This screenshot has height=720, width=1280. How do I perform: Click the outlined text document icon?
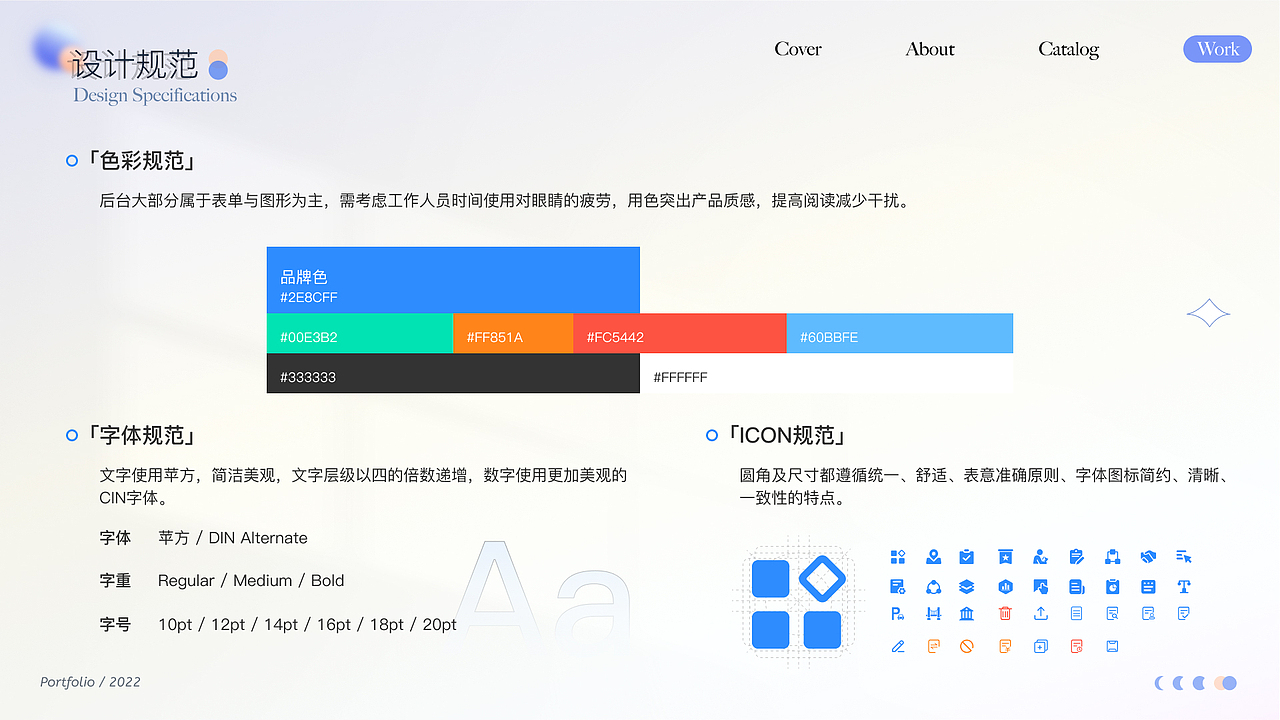click(1076, 613)
